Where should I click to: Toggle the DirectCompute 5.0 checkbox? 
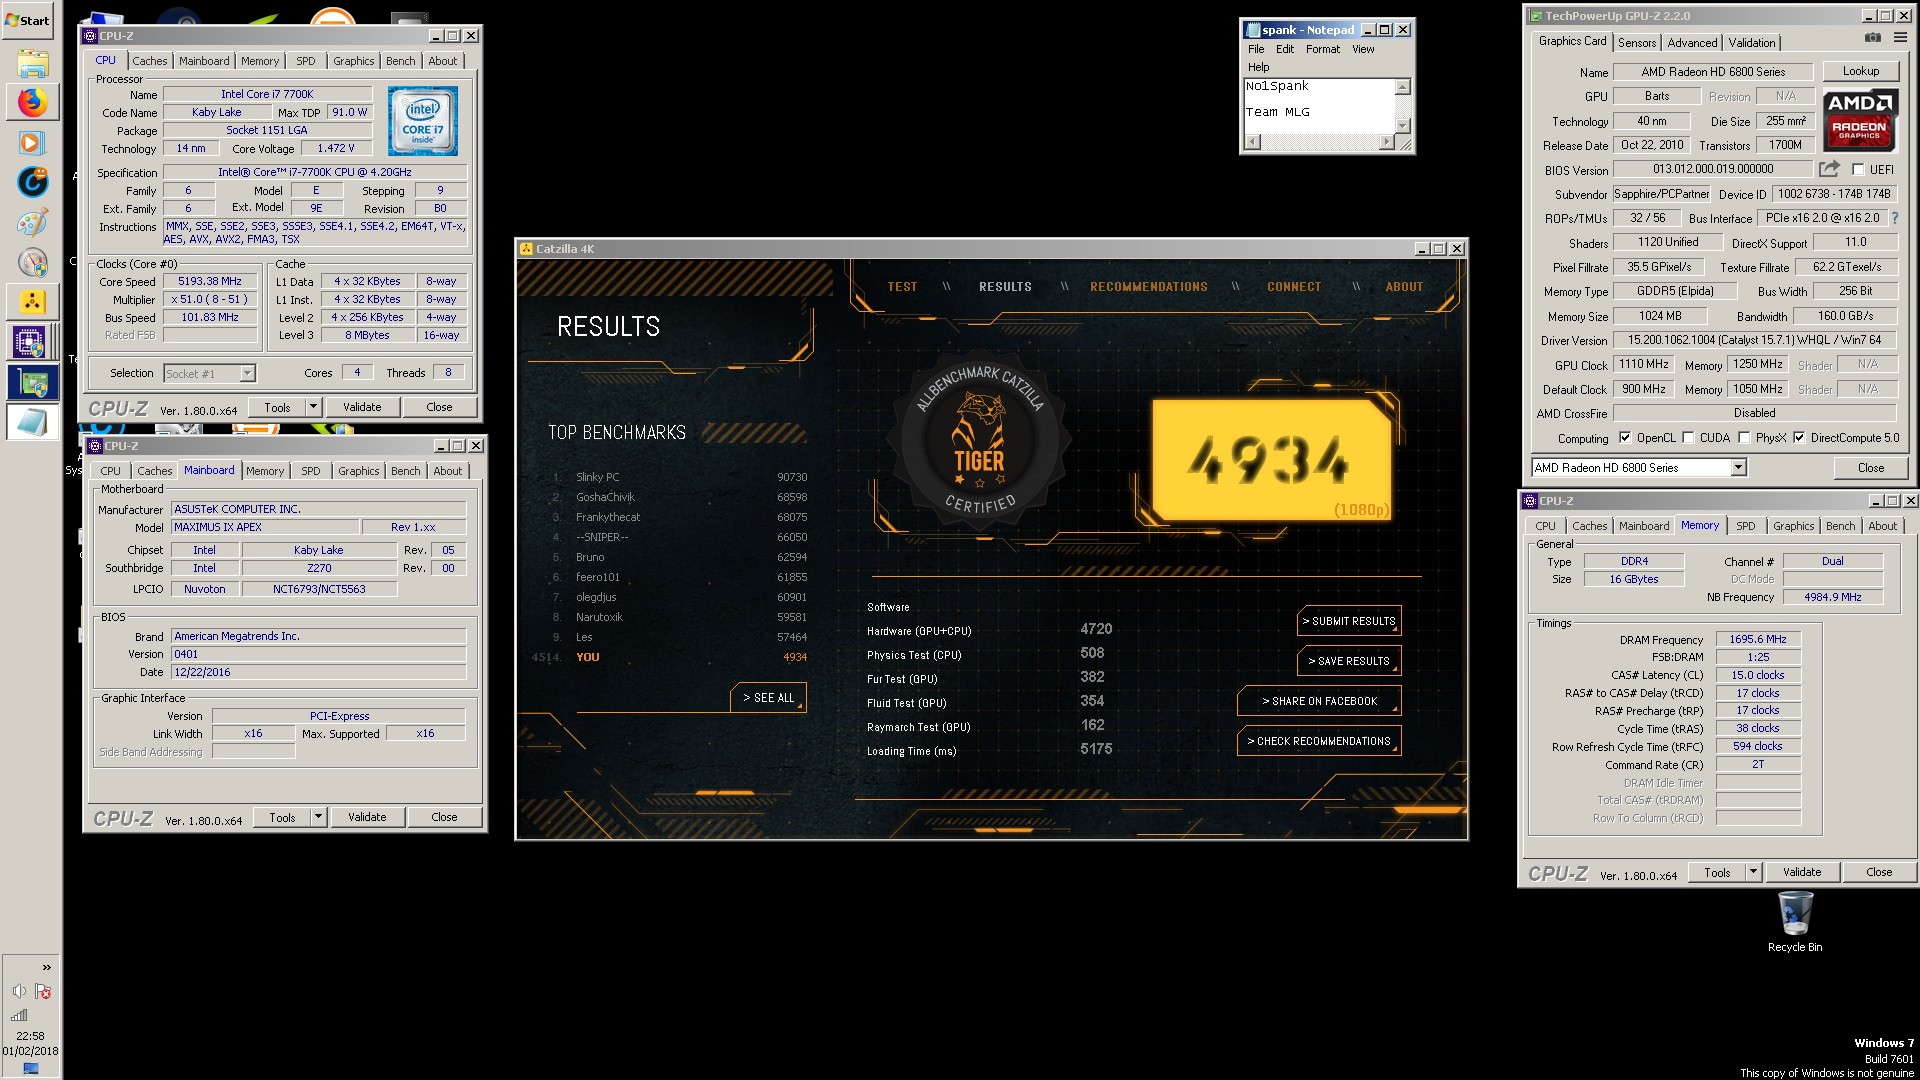tap(1799, 438)
